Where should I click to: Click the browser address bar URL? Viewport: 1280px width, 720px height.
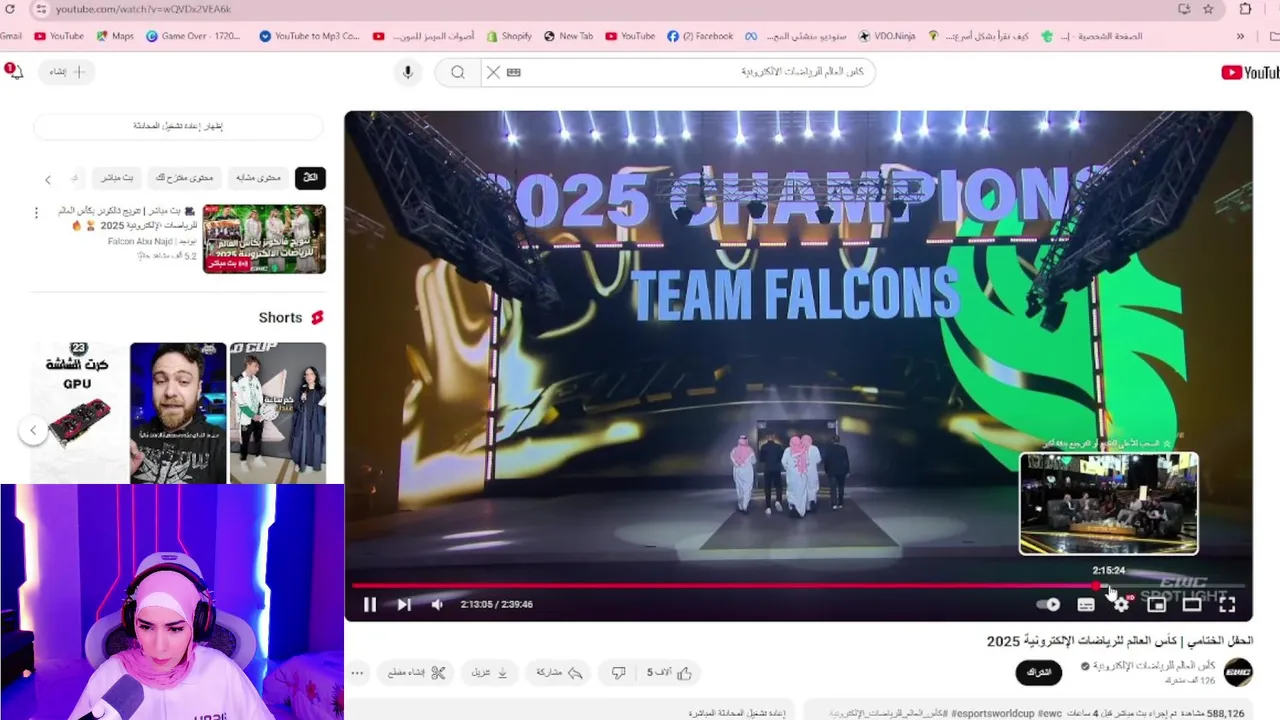pos(143,9)
